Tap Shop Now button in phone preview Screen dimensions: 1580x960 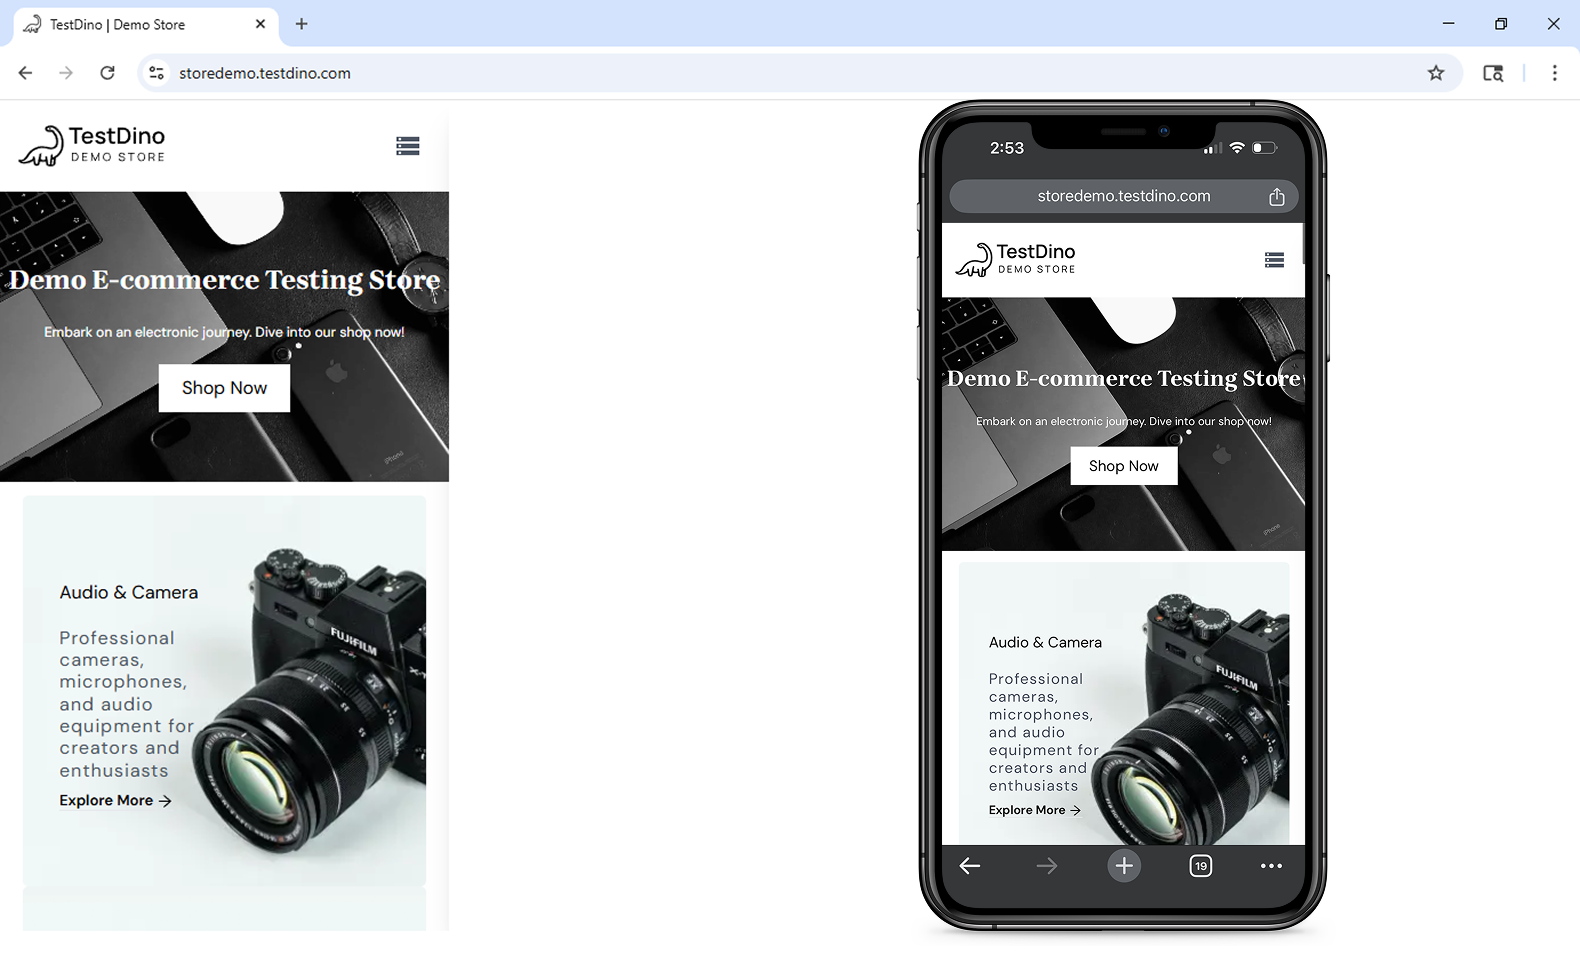[x=1123, y=466]
